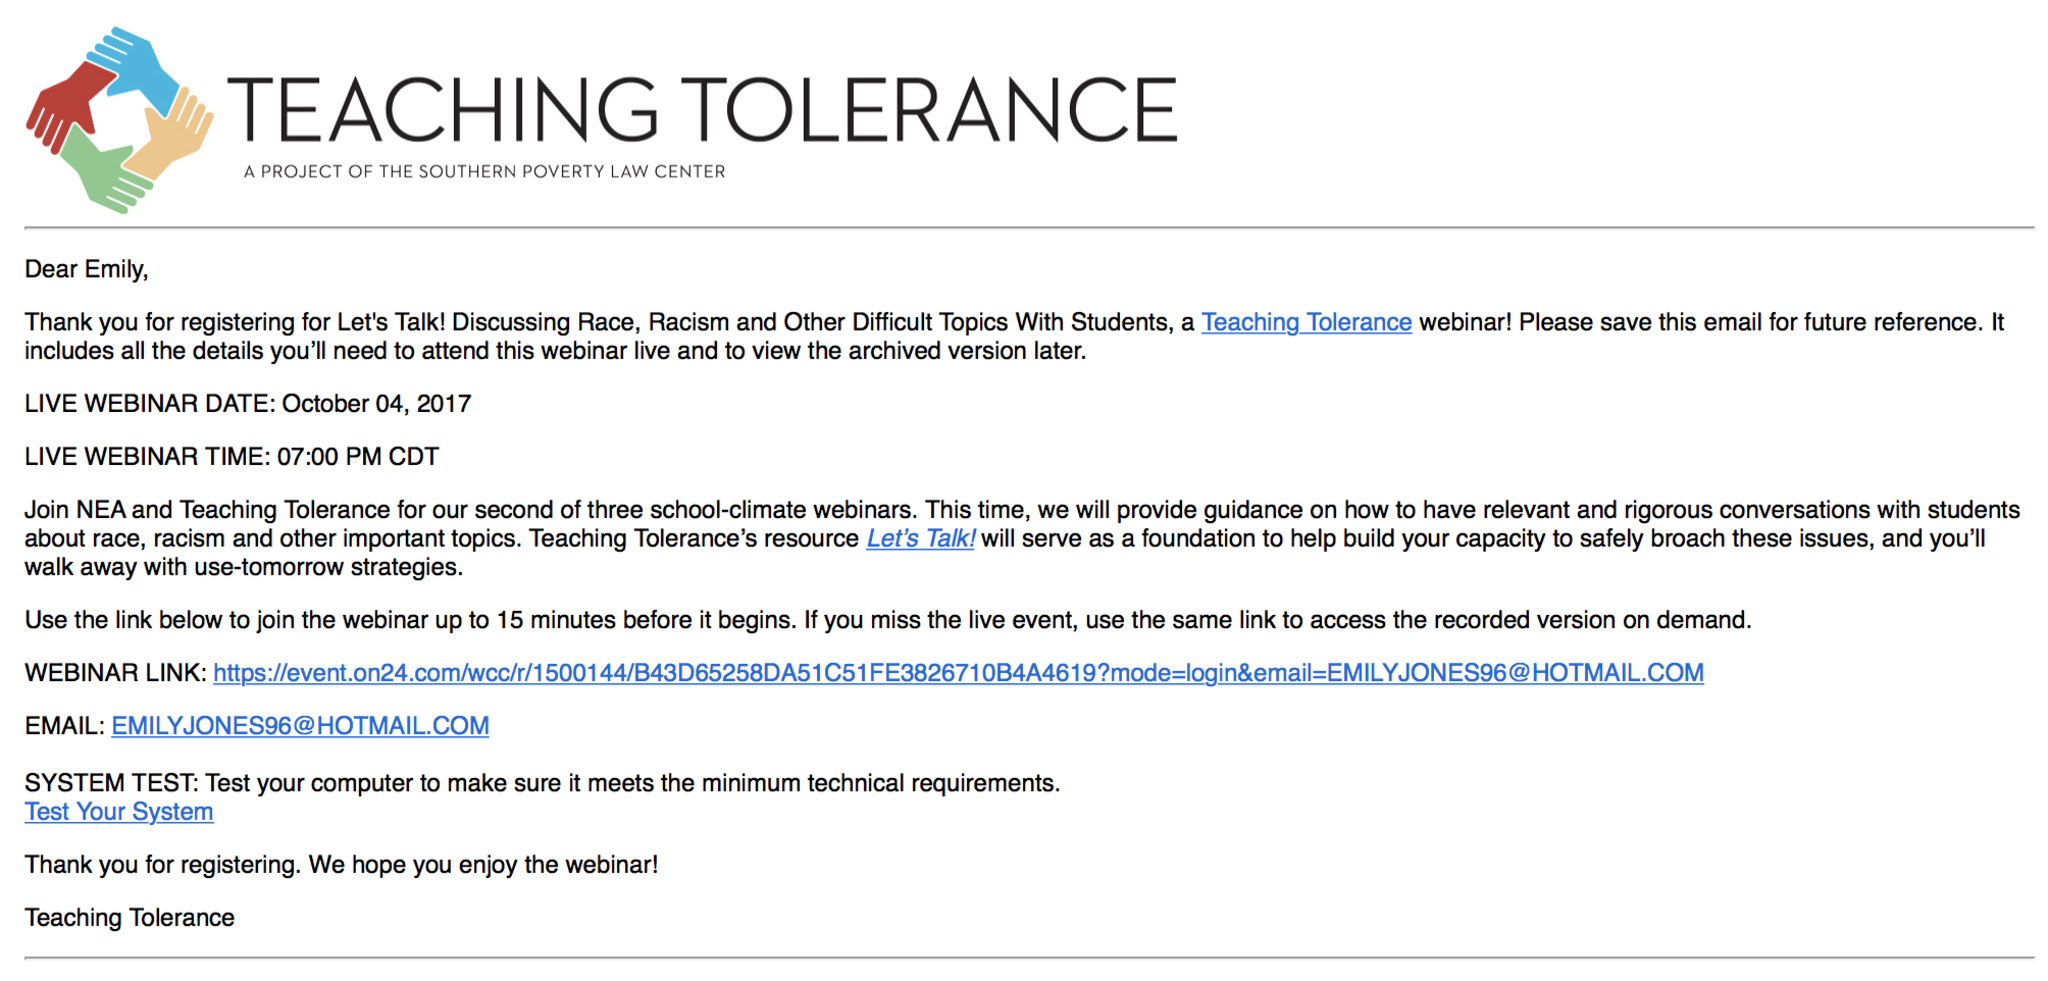Open the event.on24.com webinar link
The width and height of the screenshot is (2048, 981).
click(x=957, y=673)
